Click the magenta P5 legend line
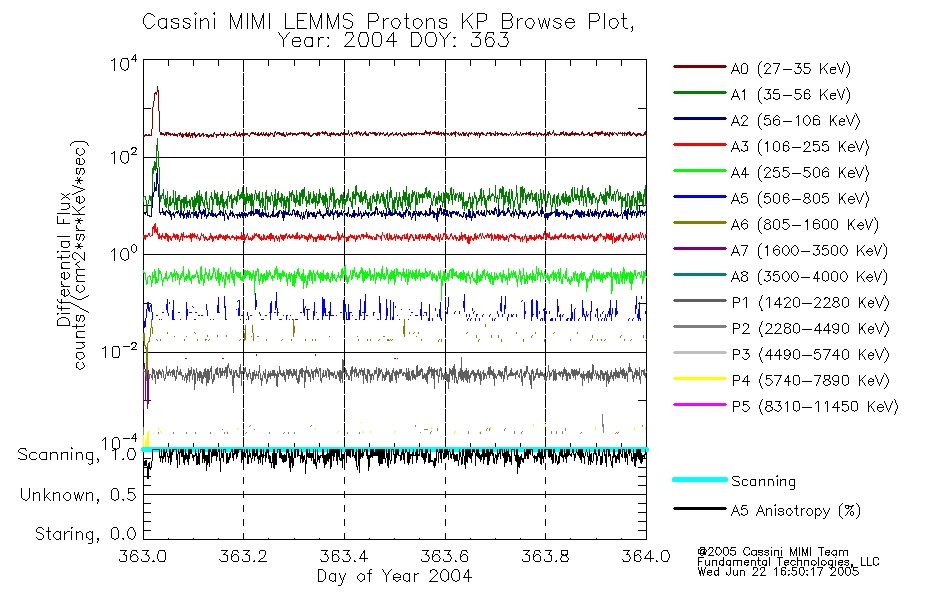The image size is (950, 600). pyautogui.click(x=700, y=404)
